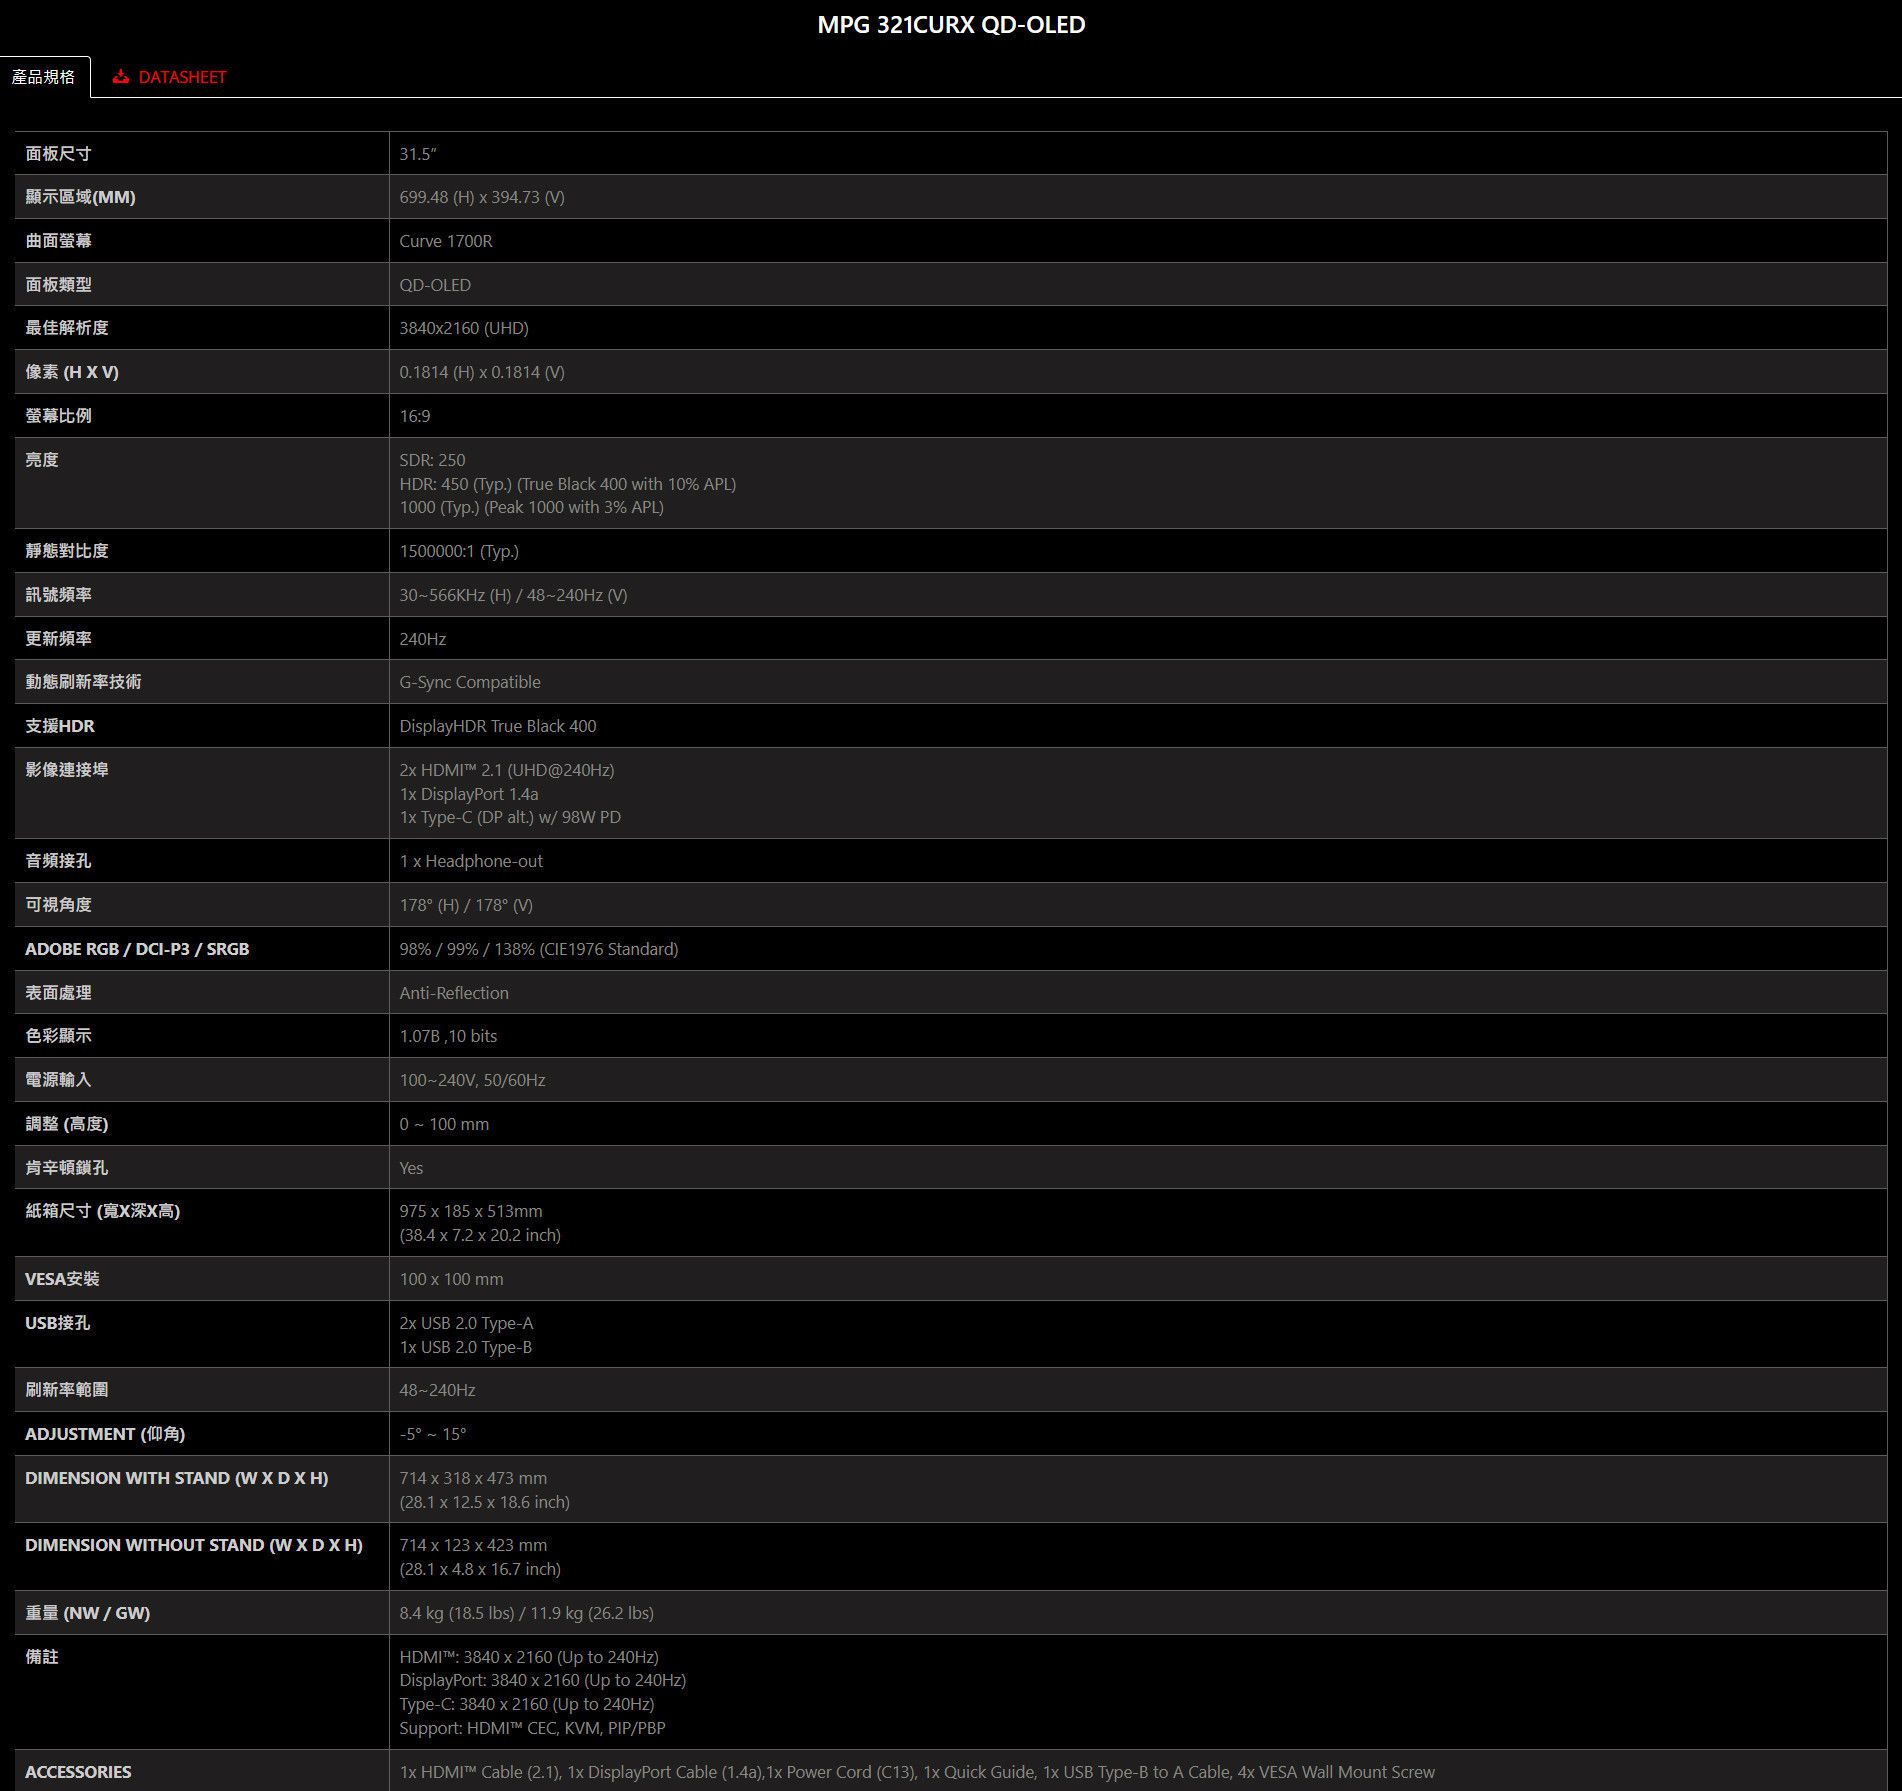The height and width of the screenshot is (1791, 1902).
Task: Click the 3840x2160 (UHD) resolution value
Action: (x=464, y=328)
